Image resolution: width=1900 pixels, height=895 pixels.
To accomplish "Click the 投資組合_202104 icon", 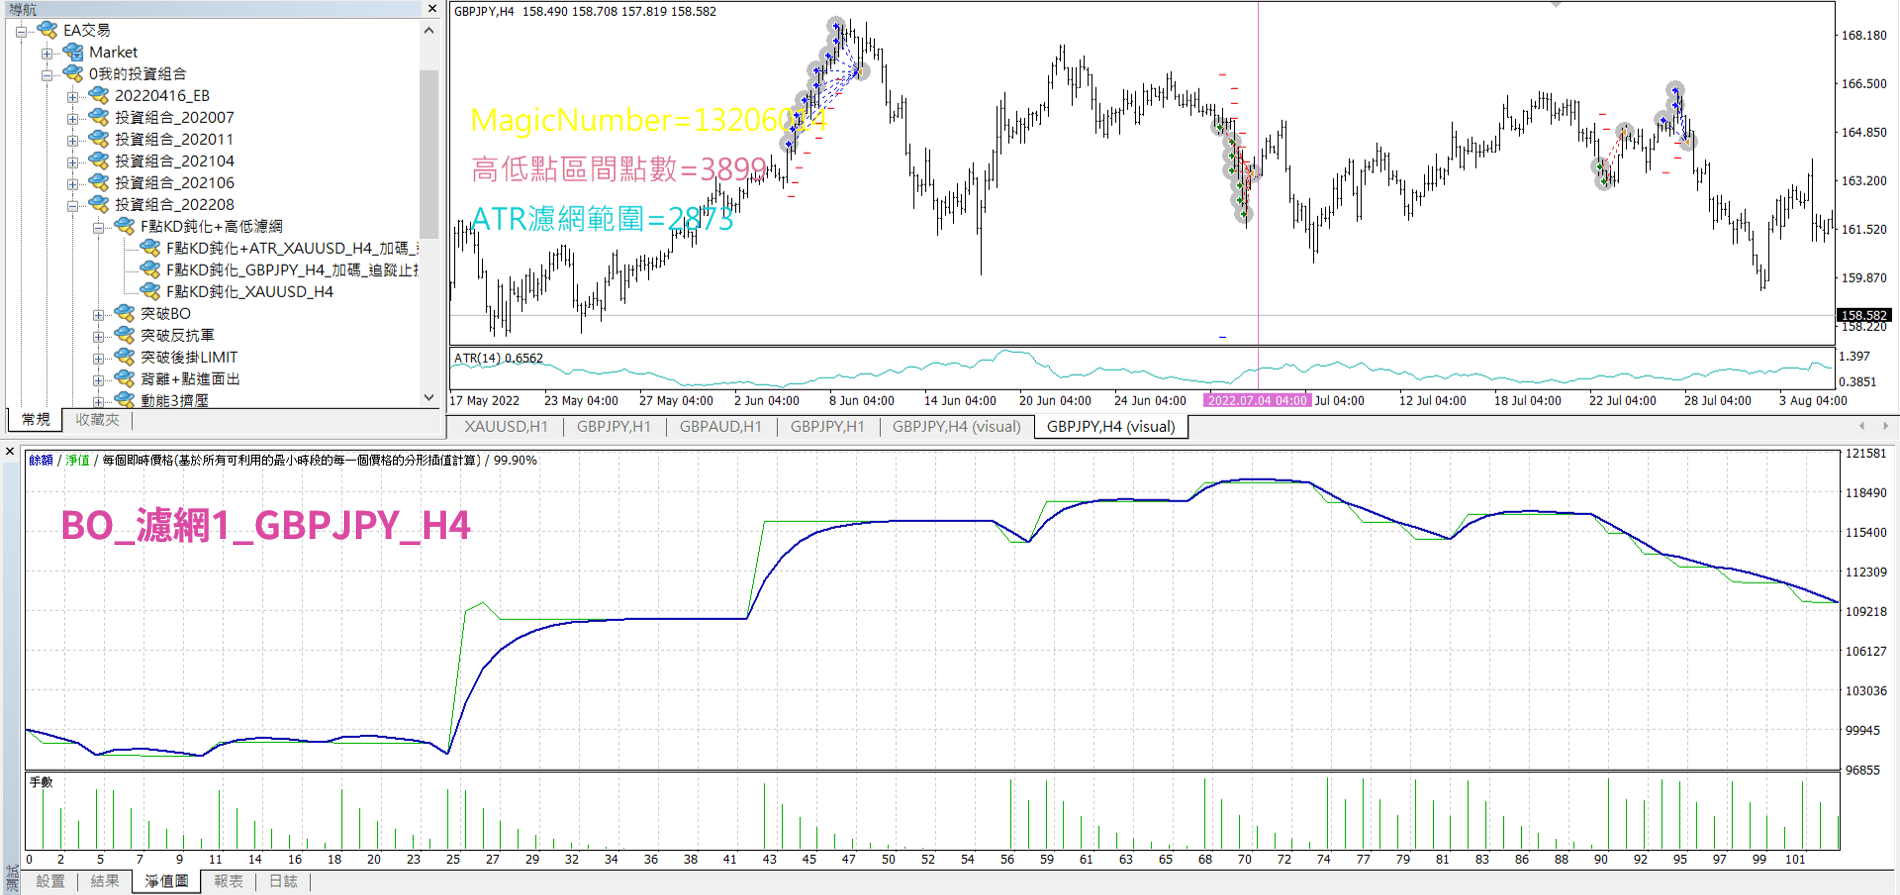I will click(98, 161).
